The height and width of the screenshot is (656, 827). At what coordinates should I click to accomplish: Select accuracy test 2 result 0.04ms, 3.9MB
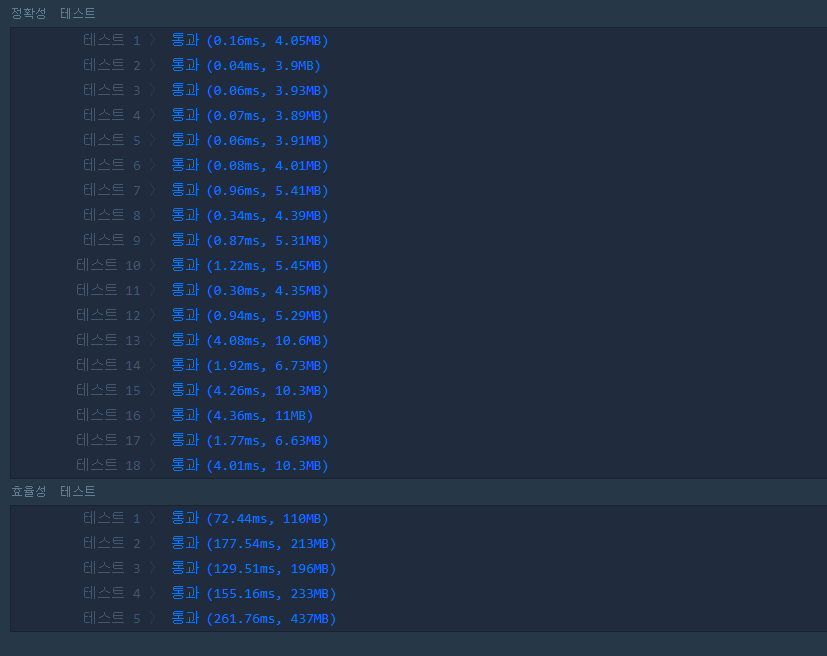point(246,65)
